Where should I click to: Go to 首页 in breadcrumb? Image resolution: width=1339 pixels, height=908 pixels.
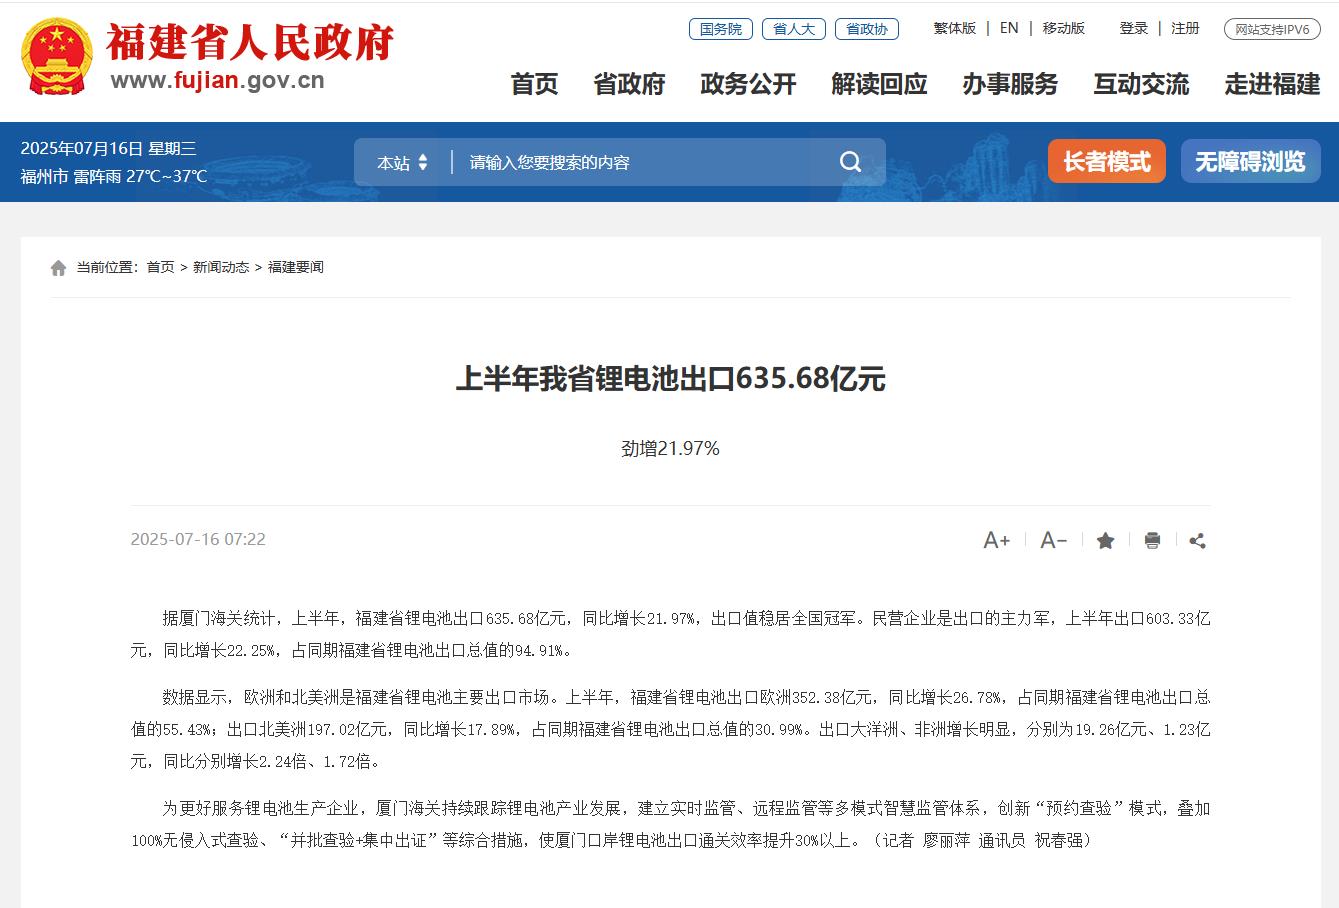[x=160, y=267]
